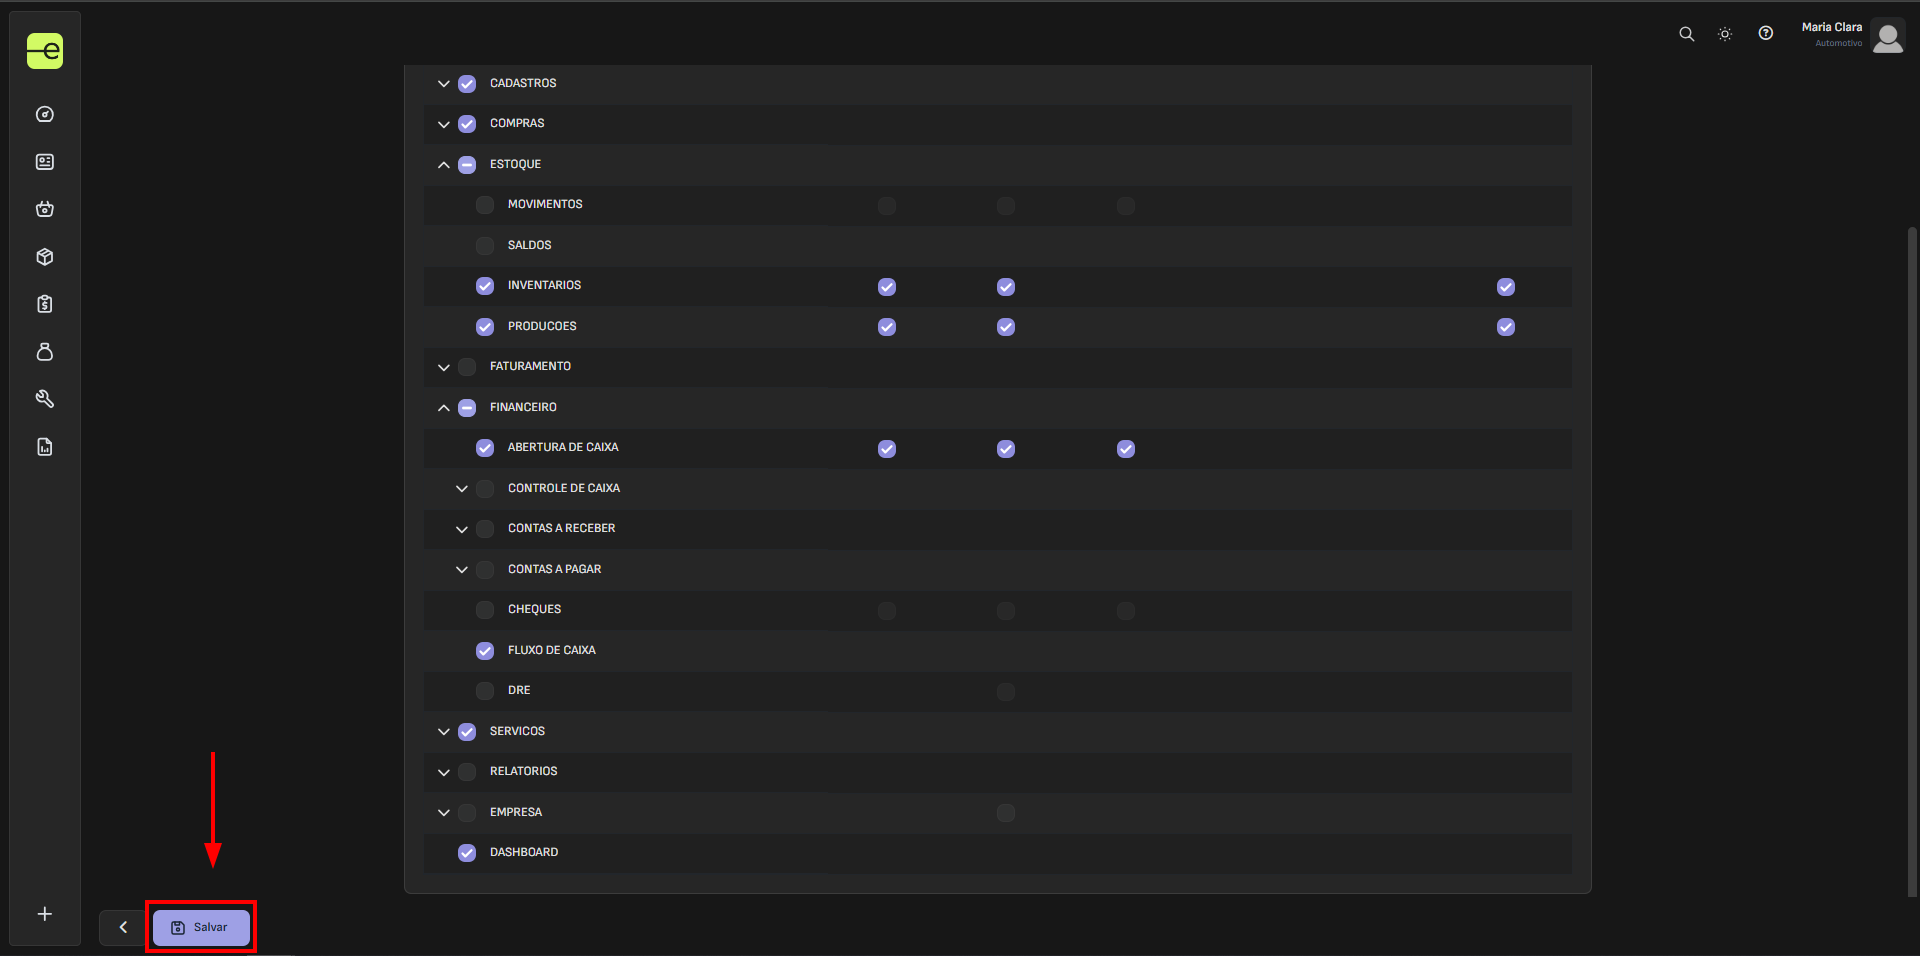Uncheck the FLUXO DE CAIXA checkbox

pos(485,651)
